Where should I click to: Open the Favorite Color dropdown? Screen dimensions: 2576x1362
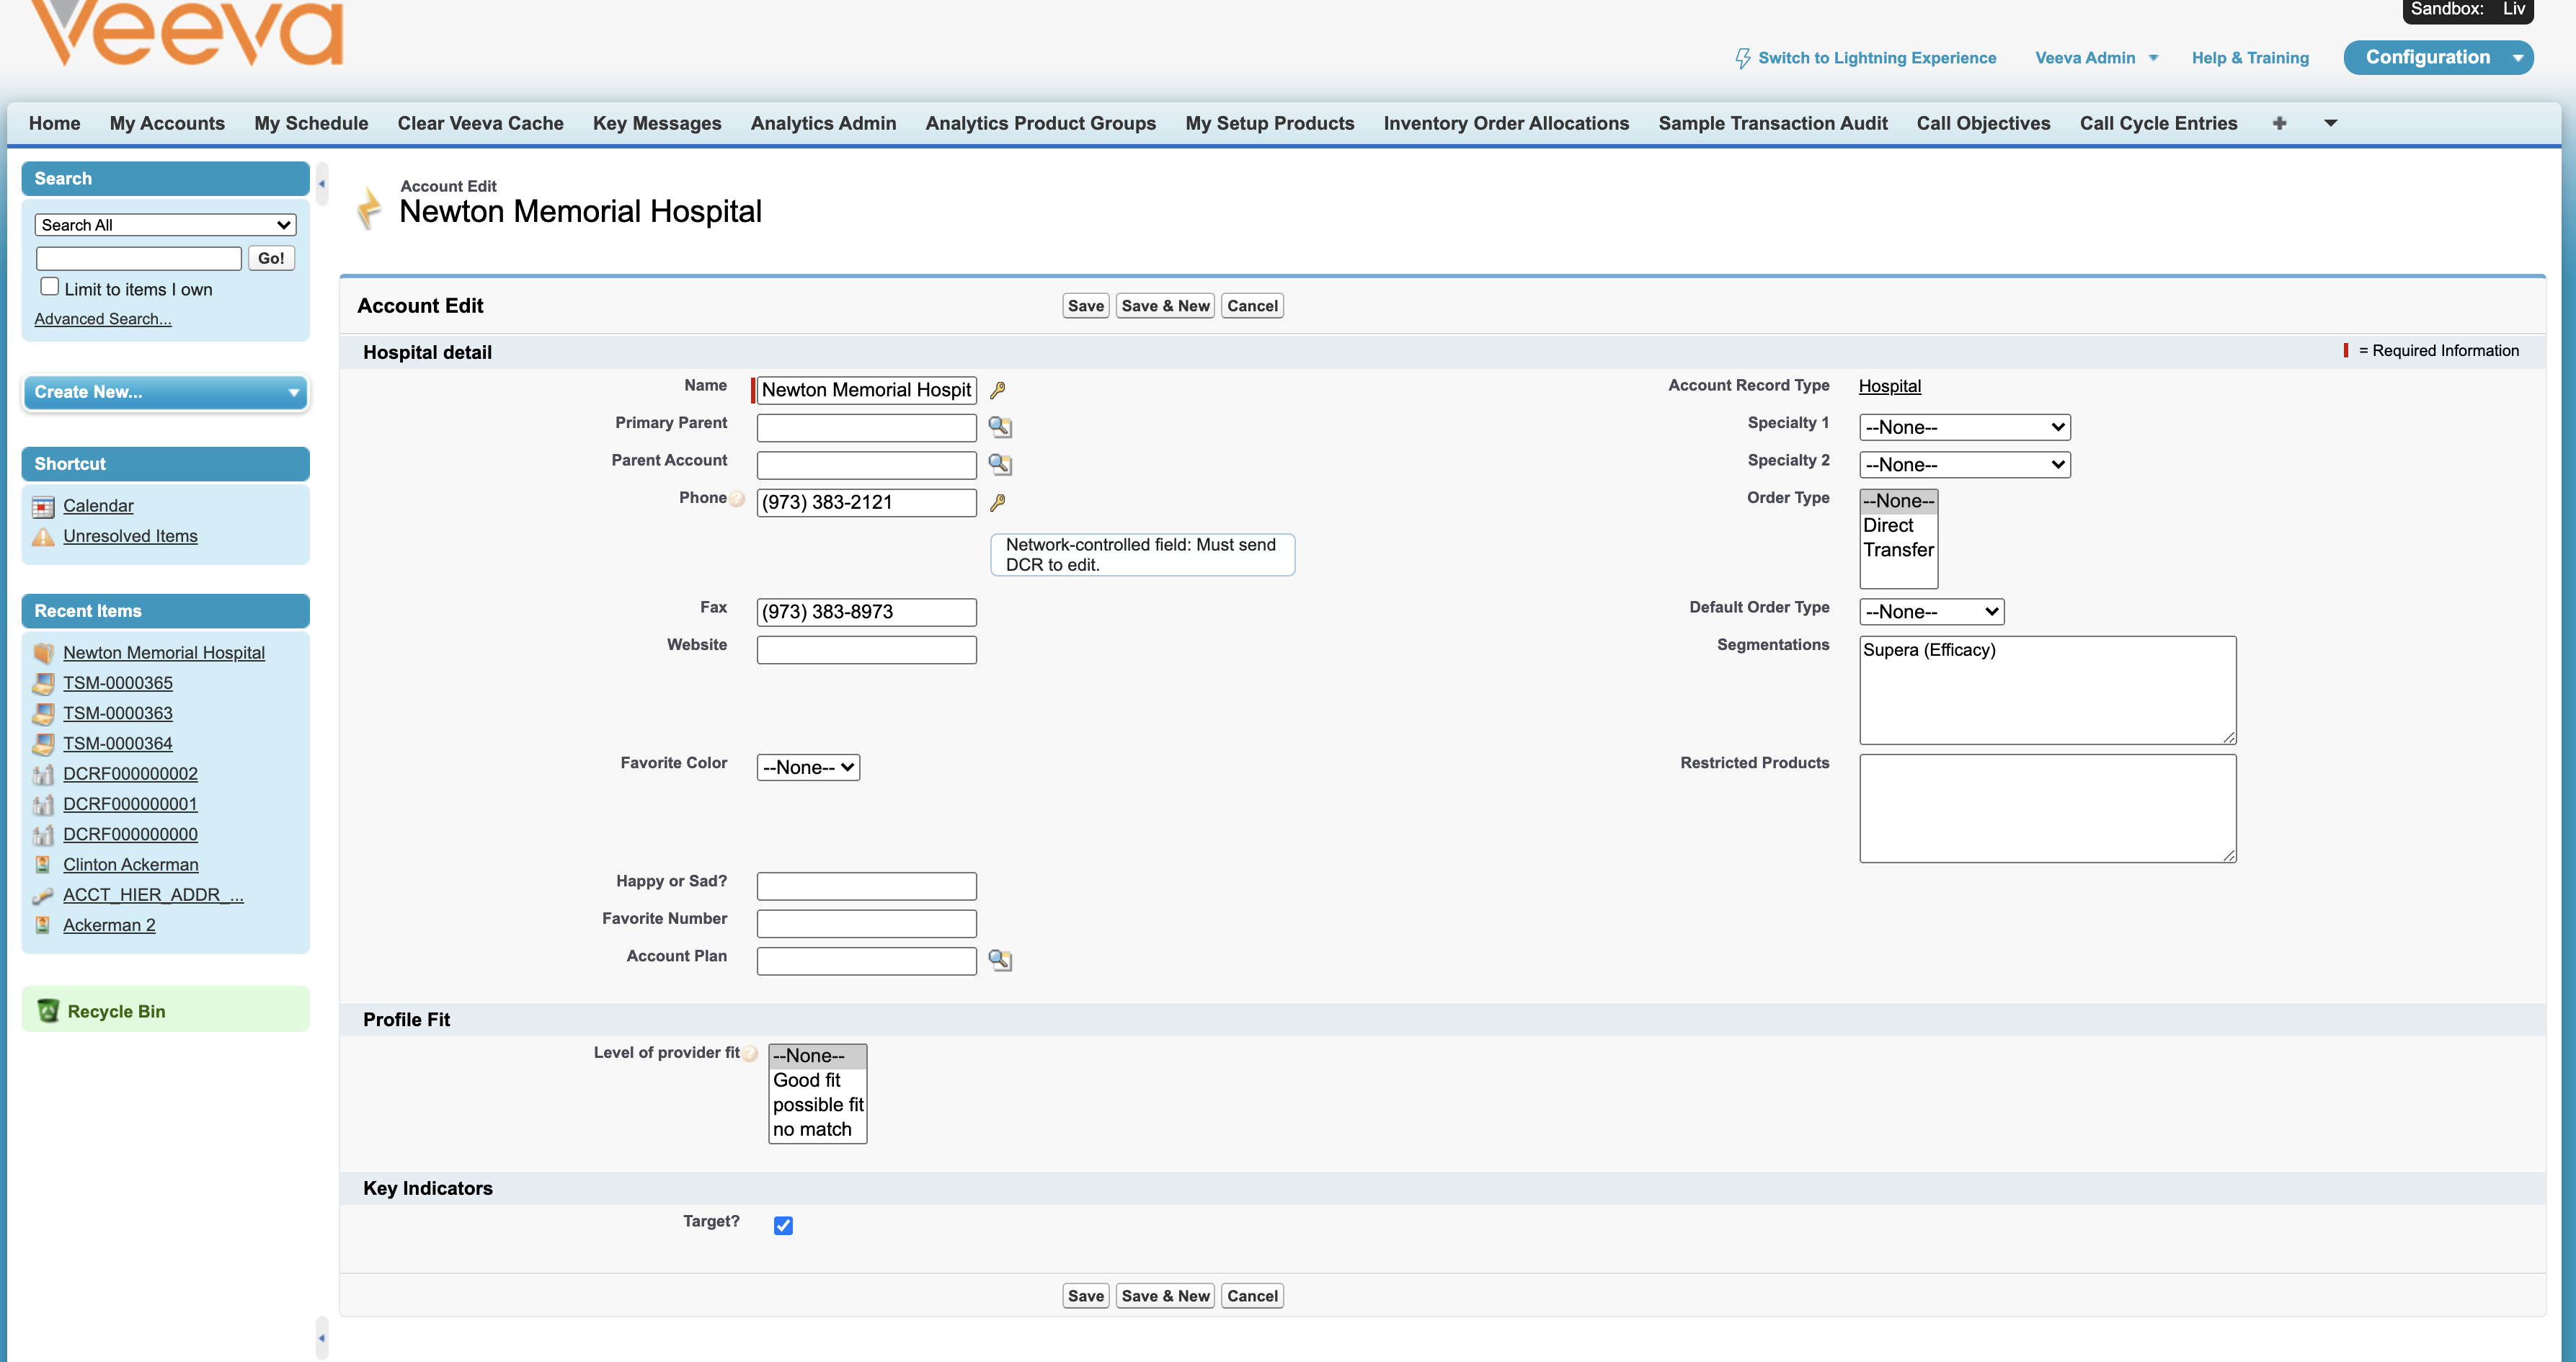click(807, 767)
